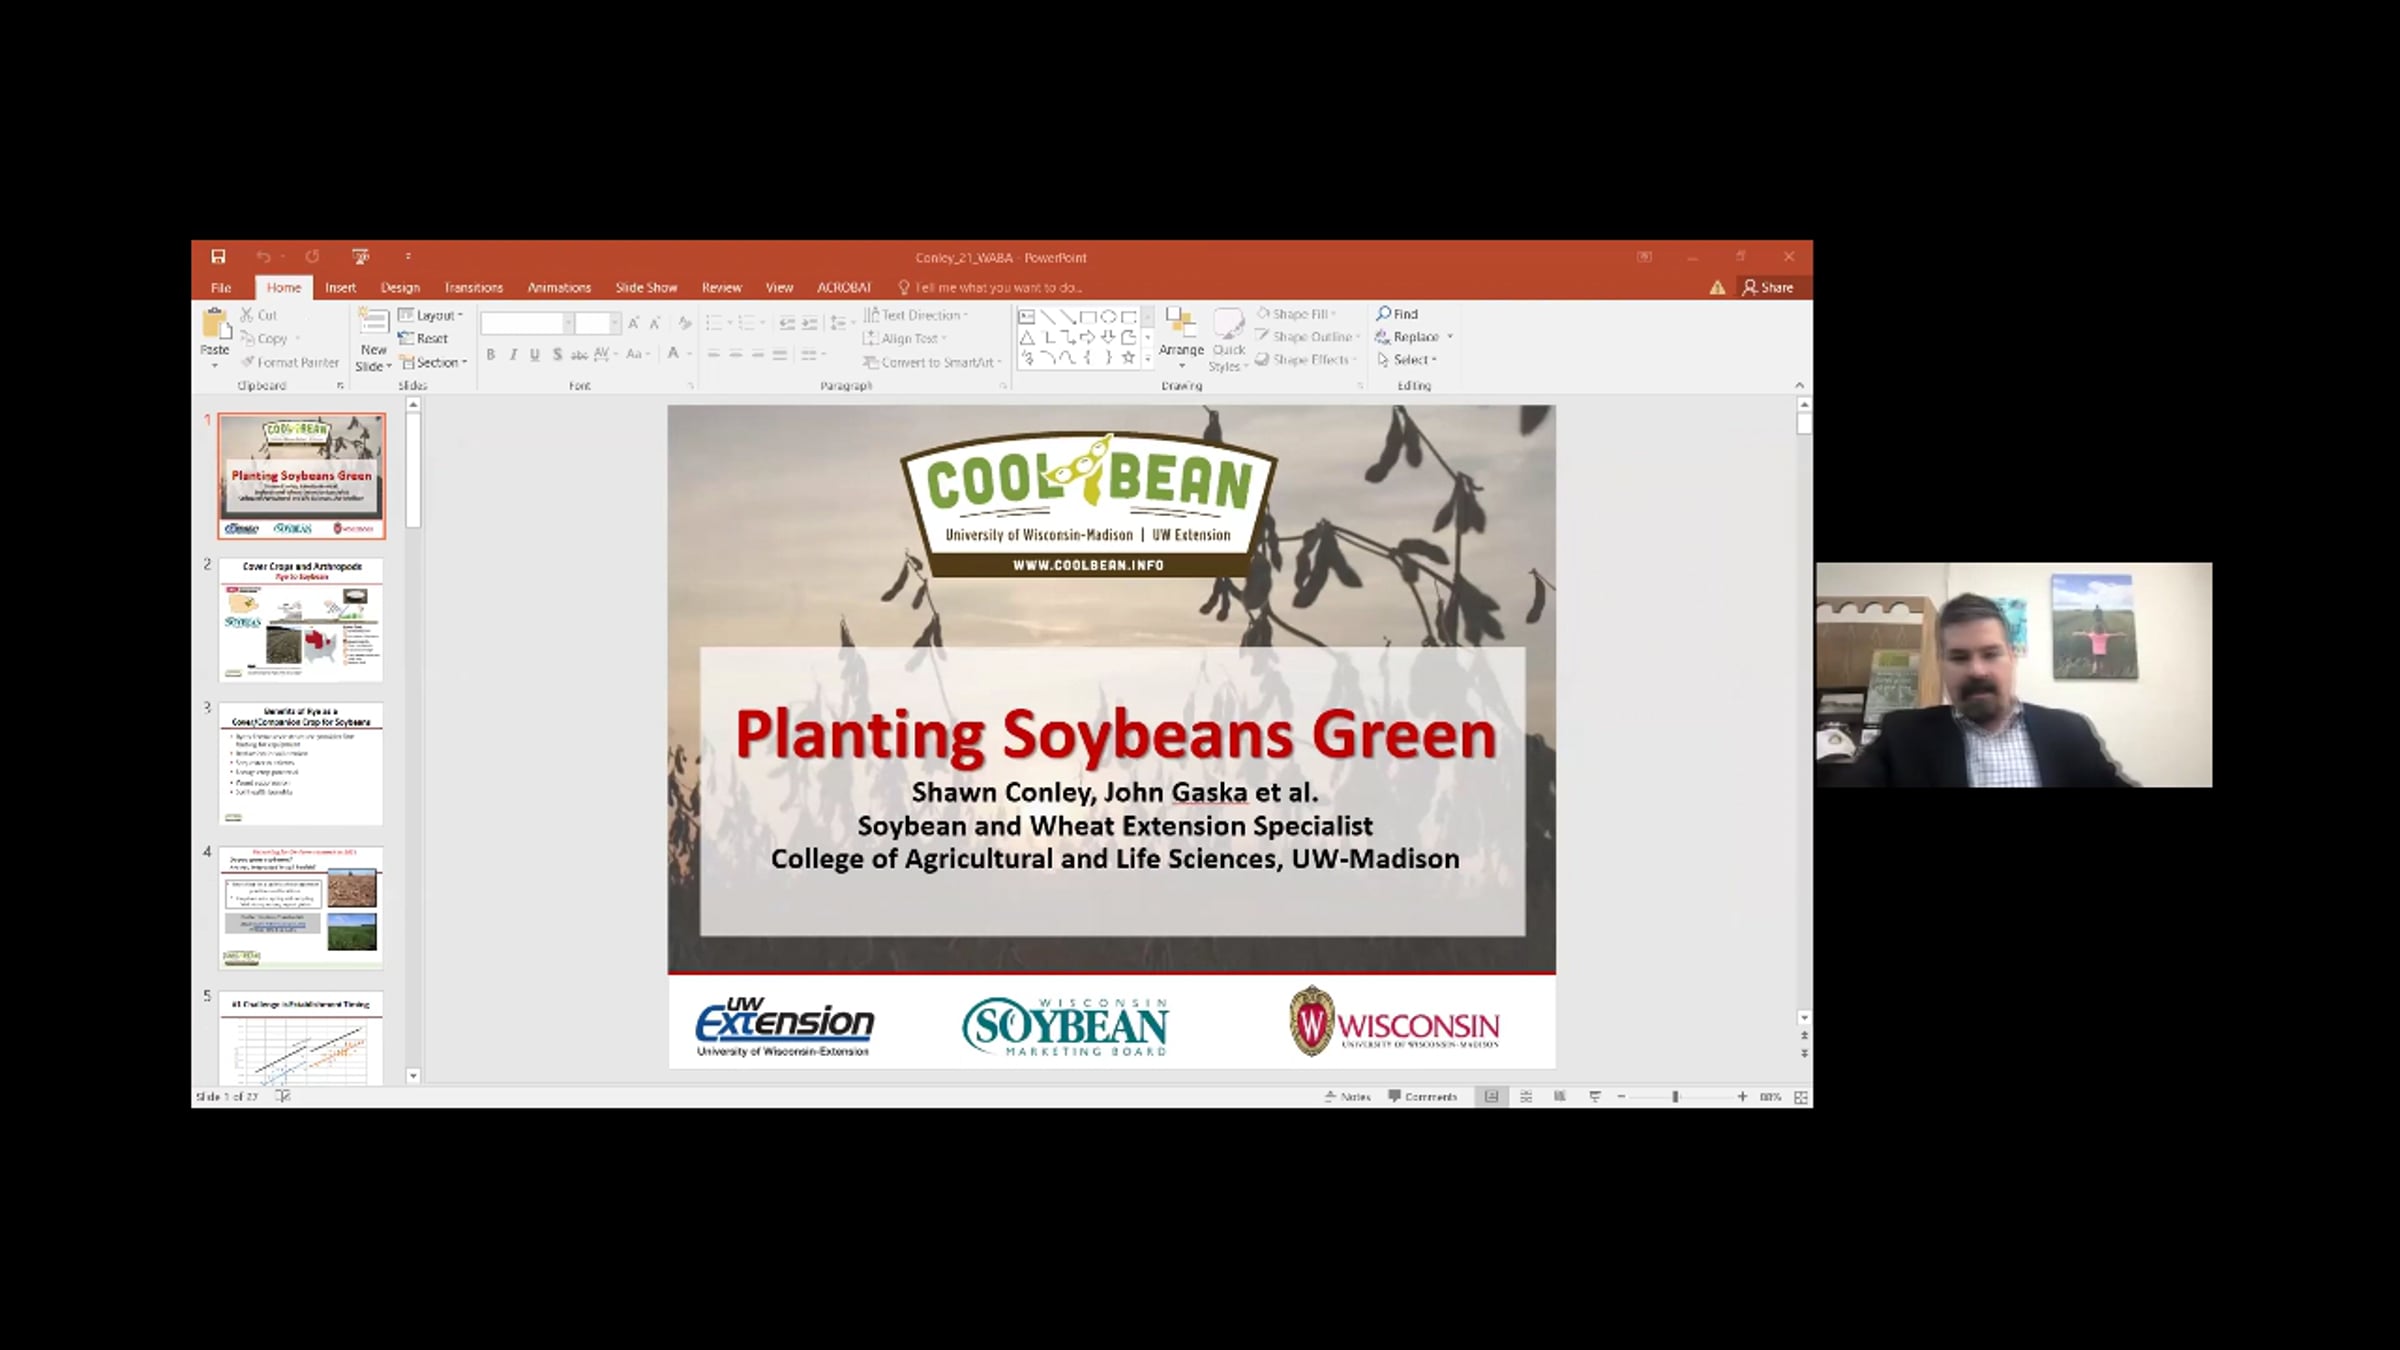The width and height of the screenshot is (2400, 1350).
Task: Select the star shape in shapes gallery
Action: 1128,357
